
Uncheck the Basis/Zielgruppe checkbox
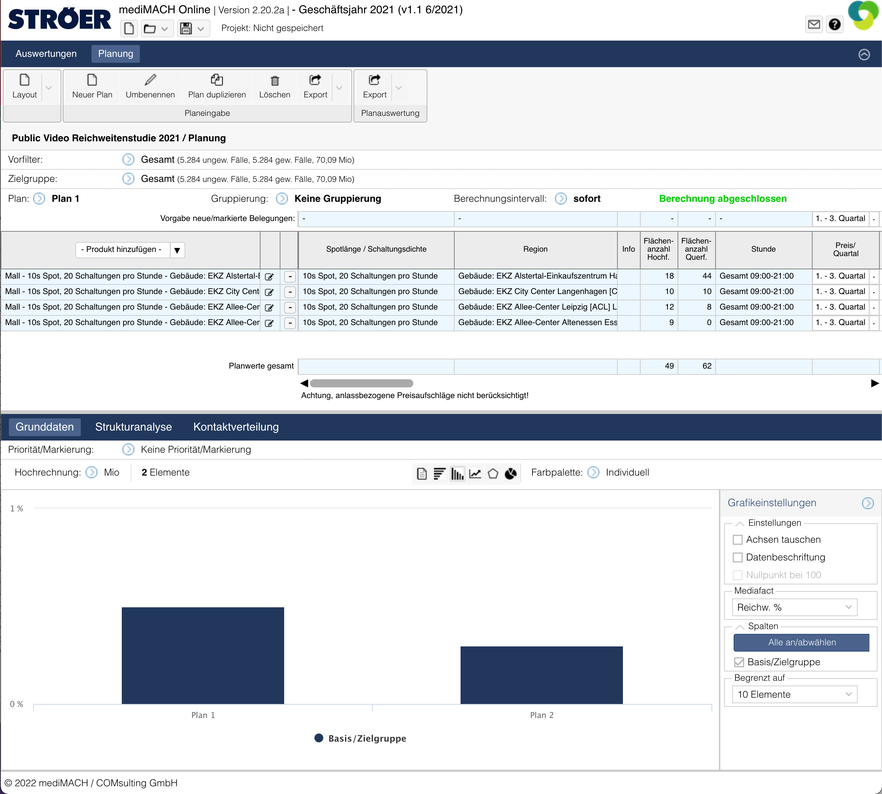pos(738,662)
